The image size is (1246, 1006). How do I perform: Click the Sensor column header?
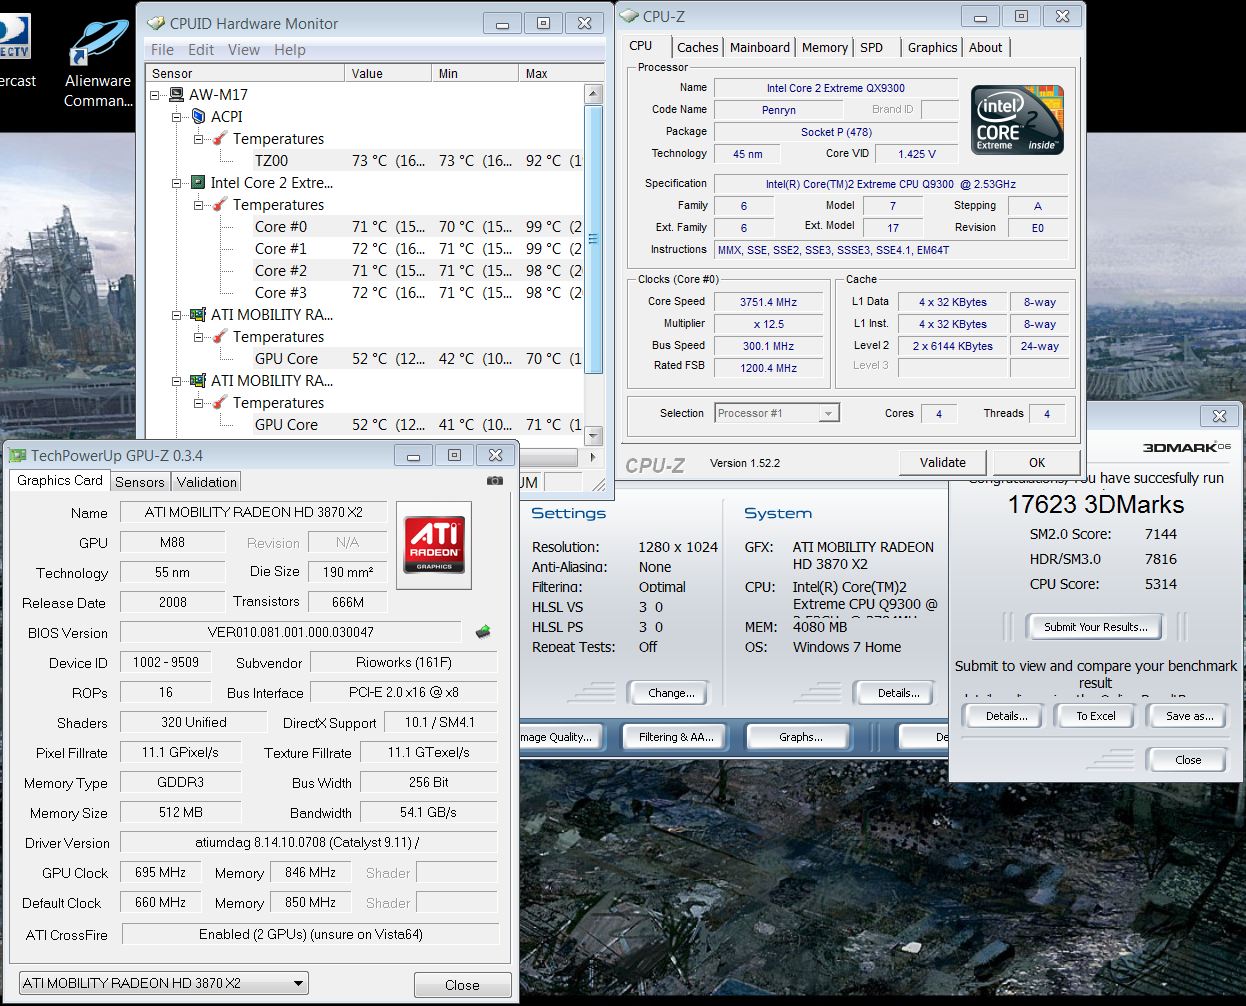click(245, 73)
